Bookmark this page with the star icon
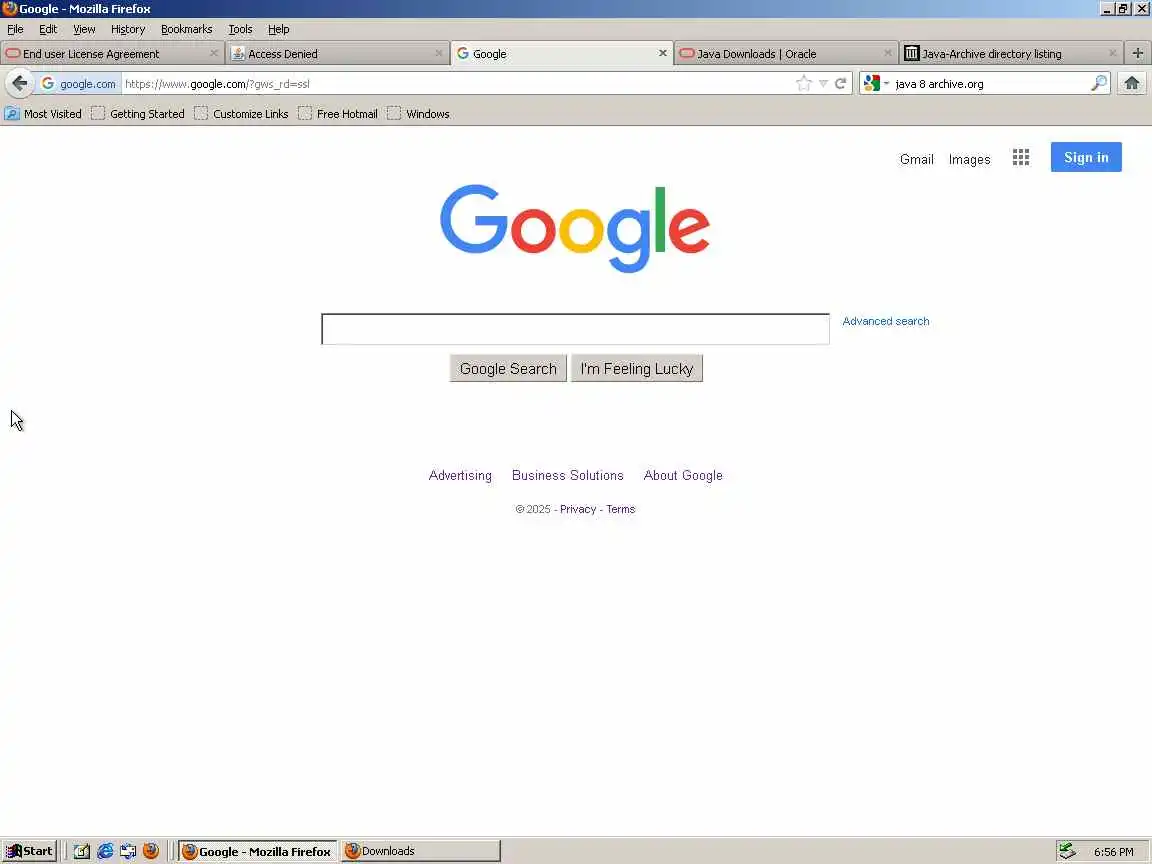The width and height of the screenshot is (1152, 864). 804,84
